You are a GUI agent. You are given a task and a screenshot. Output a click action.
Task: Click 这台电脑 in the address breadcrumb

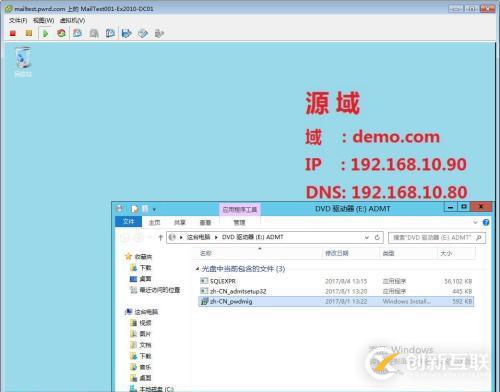pos(198,237)
